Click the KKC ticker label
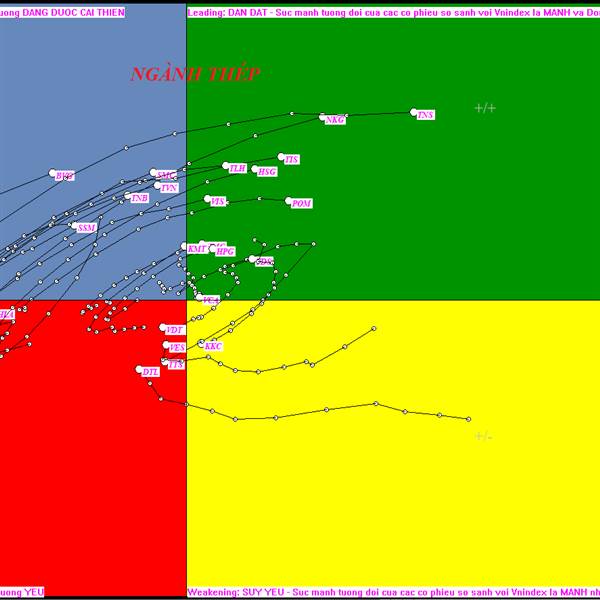The image size is (600, 600). point(213,346)
